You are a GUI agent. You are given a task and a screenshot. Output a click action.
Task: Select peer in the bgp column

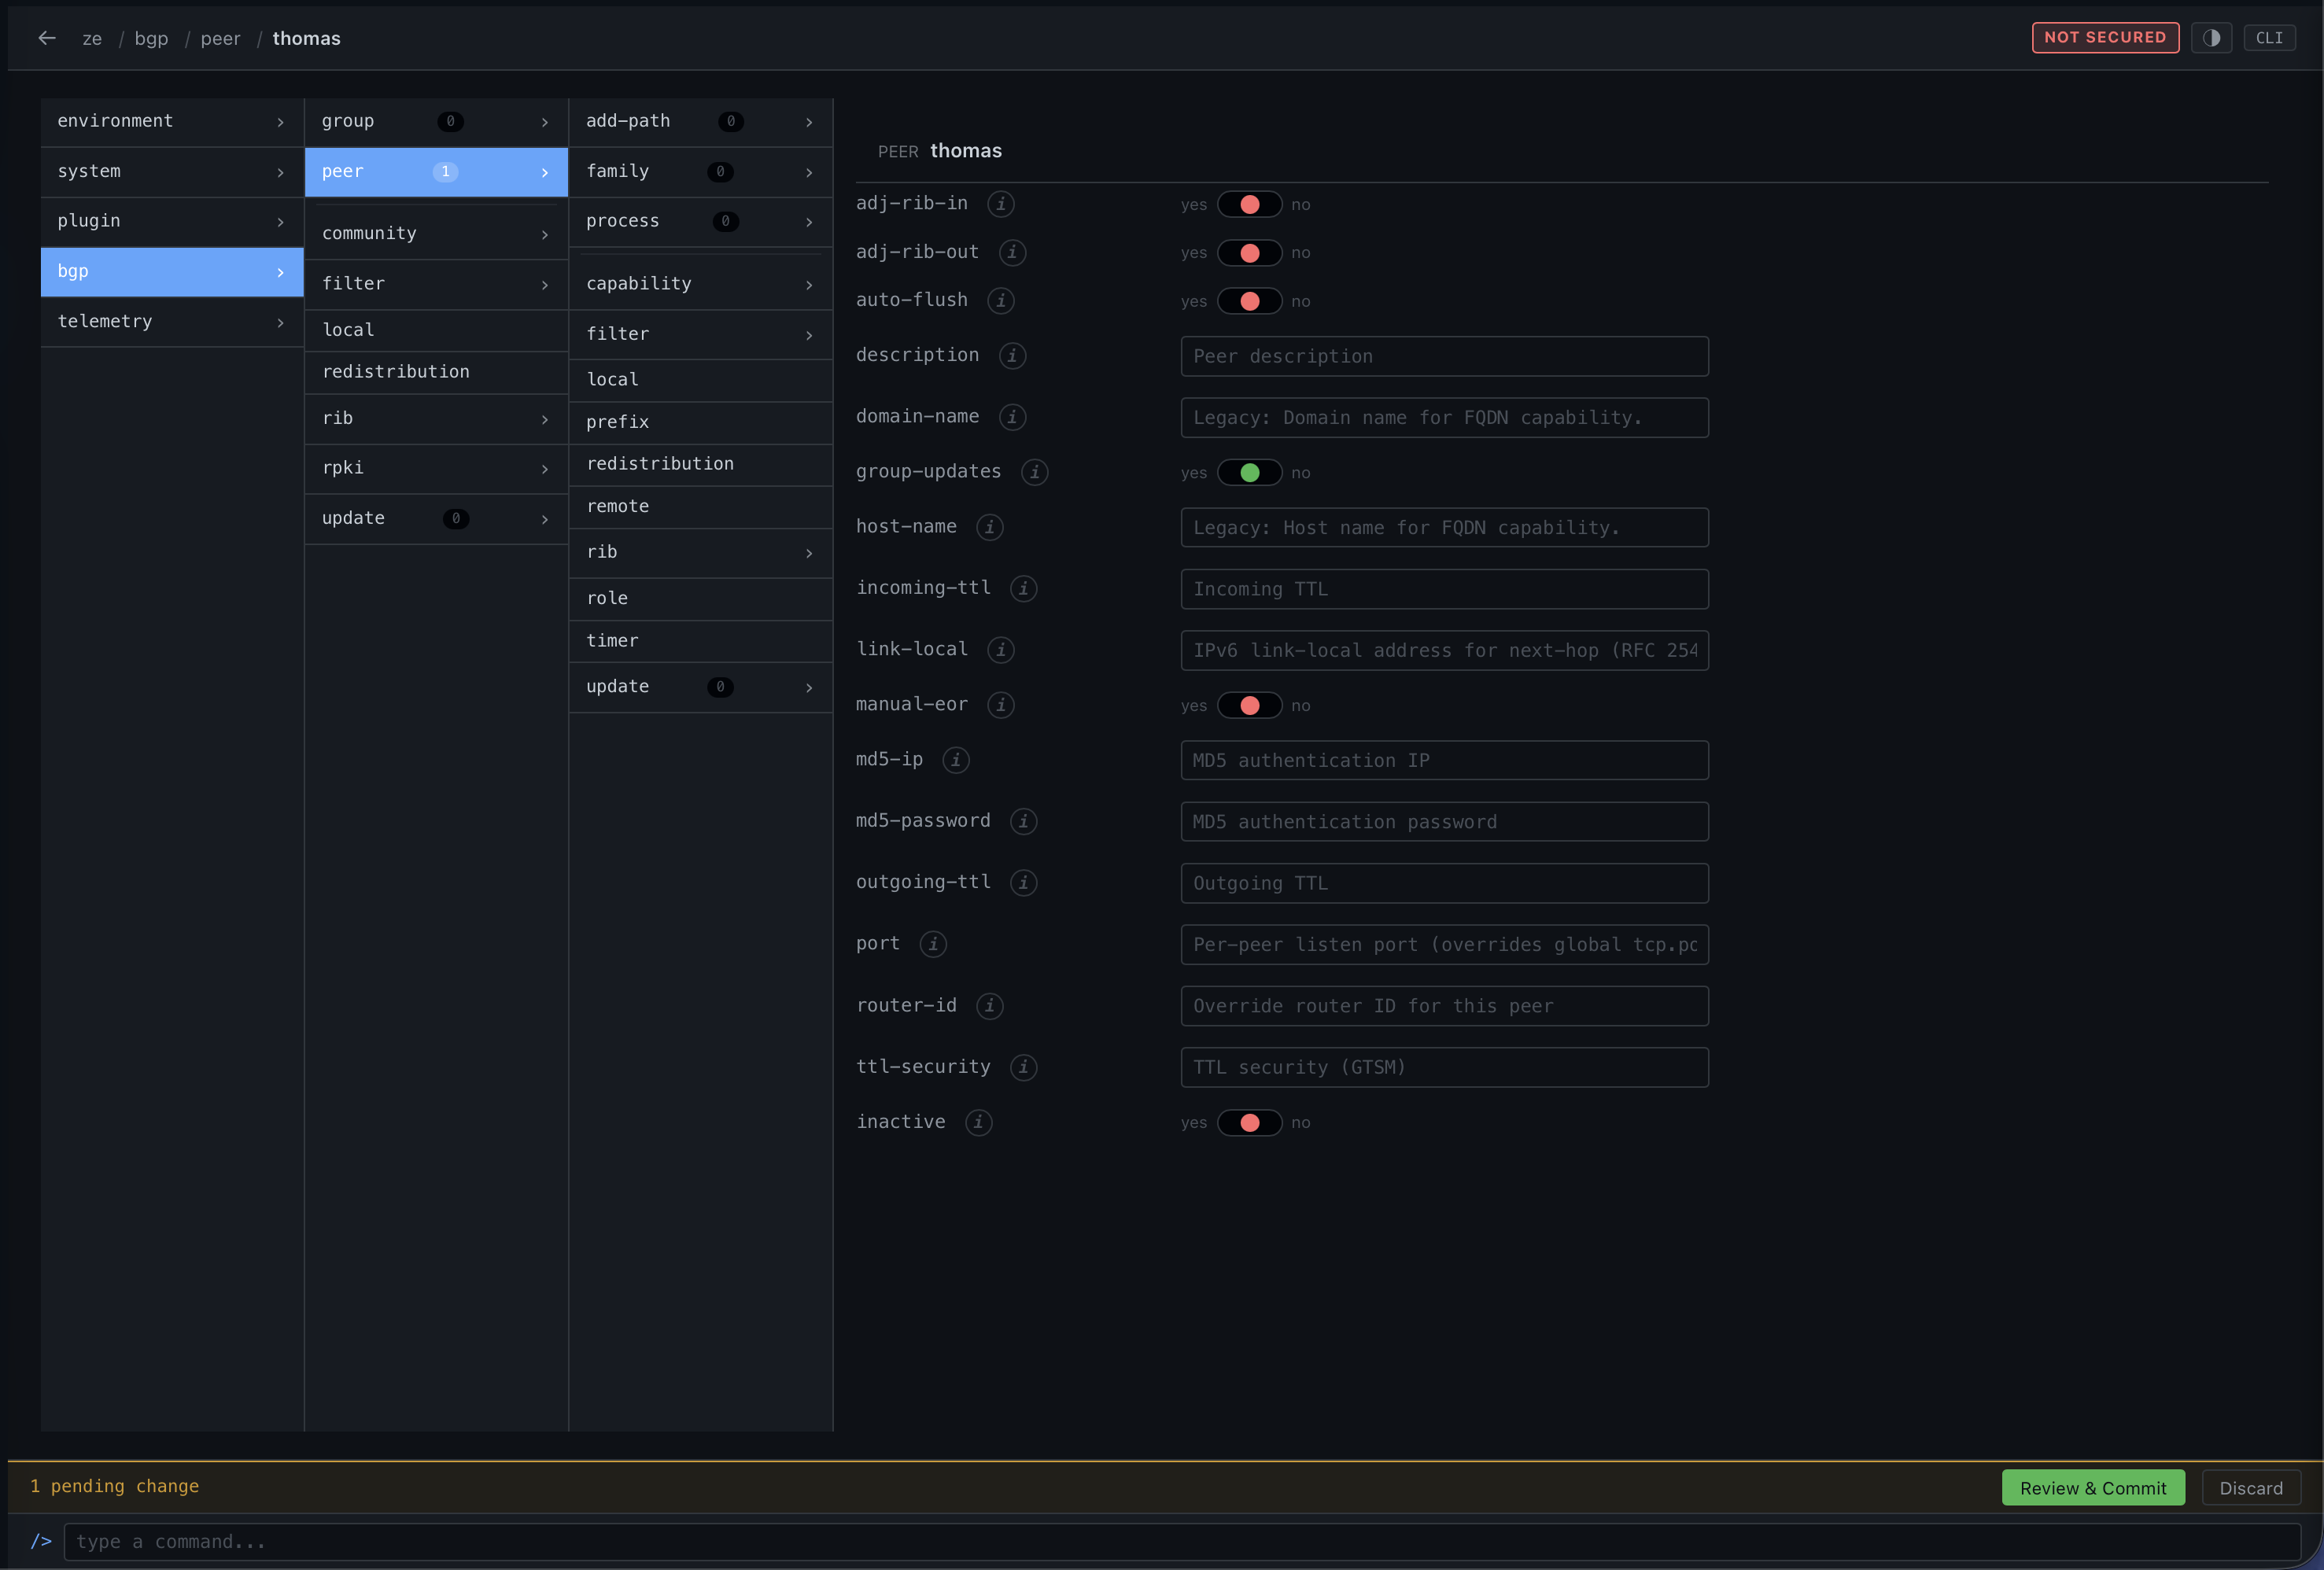click(x=436, y=171)
